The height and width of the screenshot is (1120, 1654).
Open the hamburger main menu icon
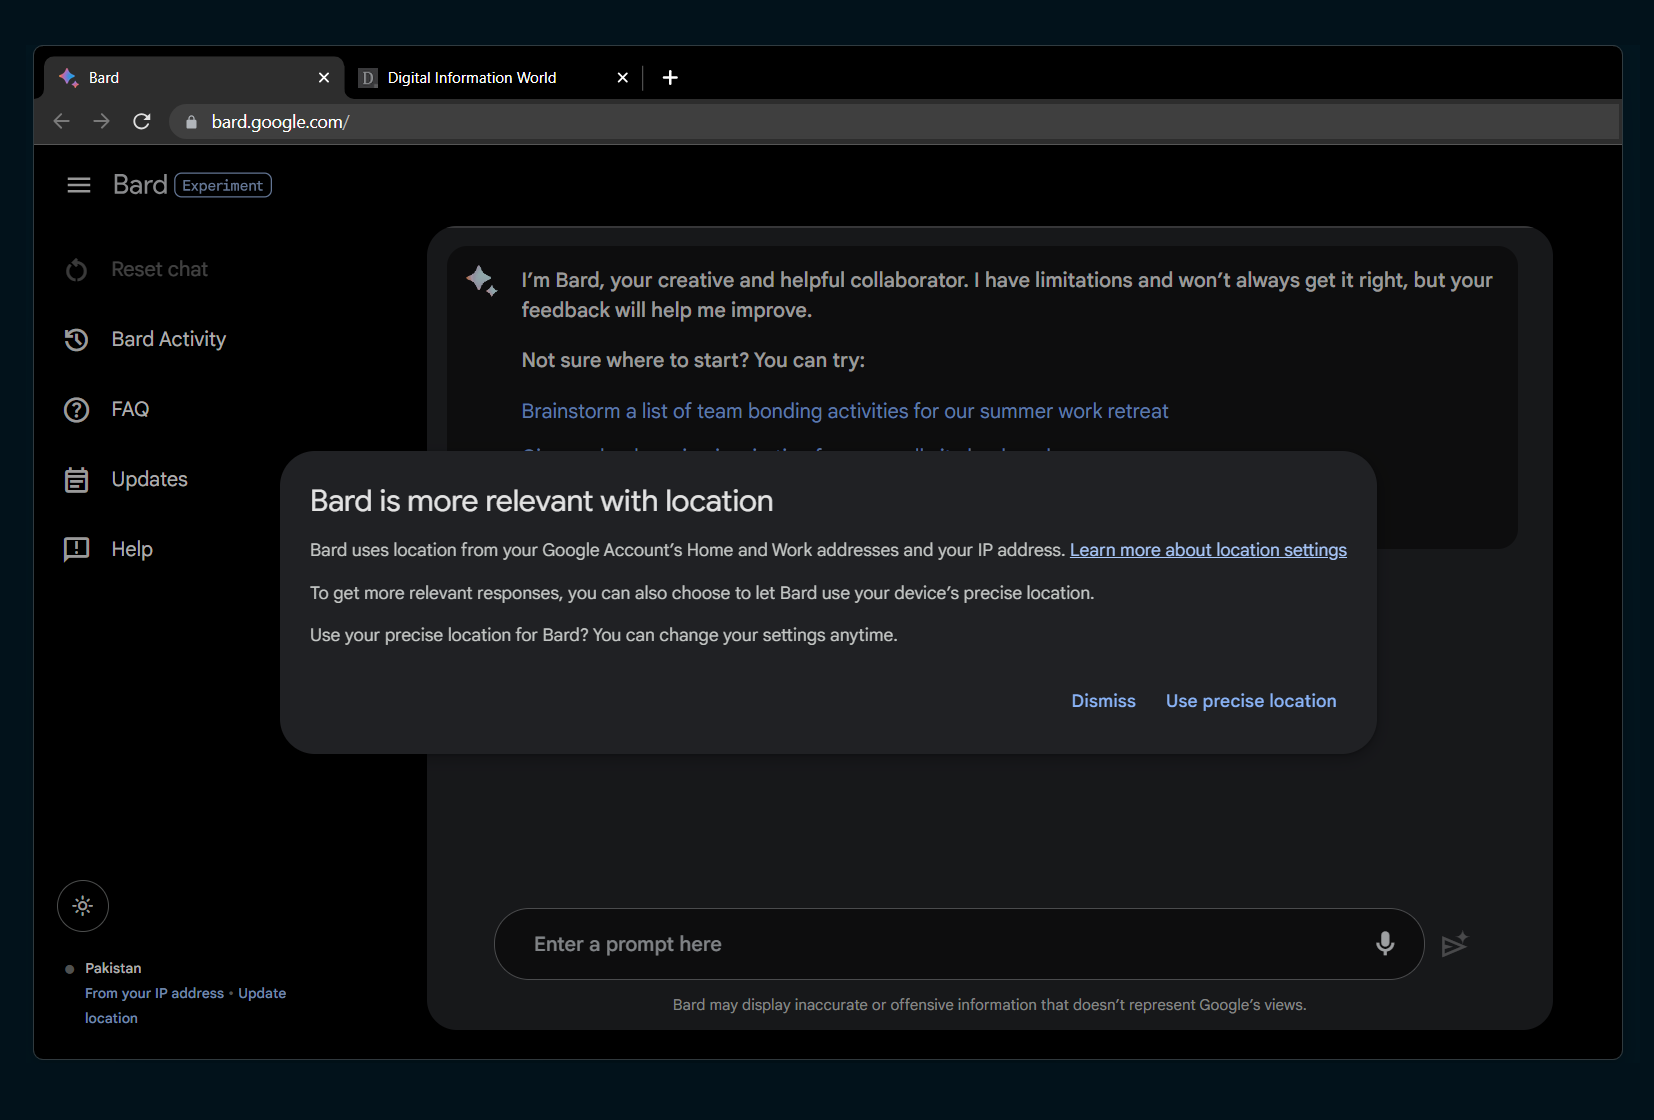pyautogui.click(x=79, y=185)
